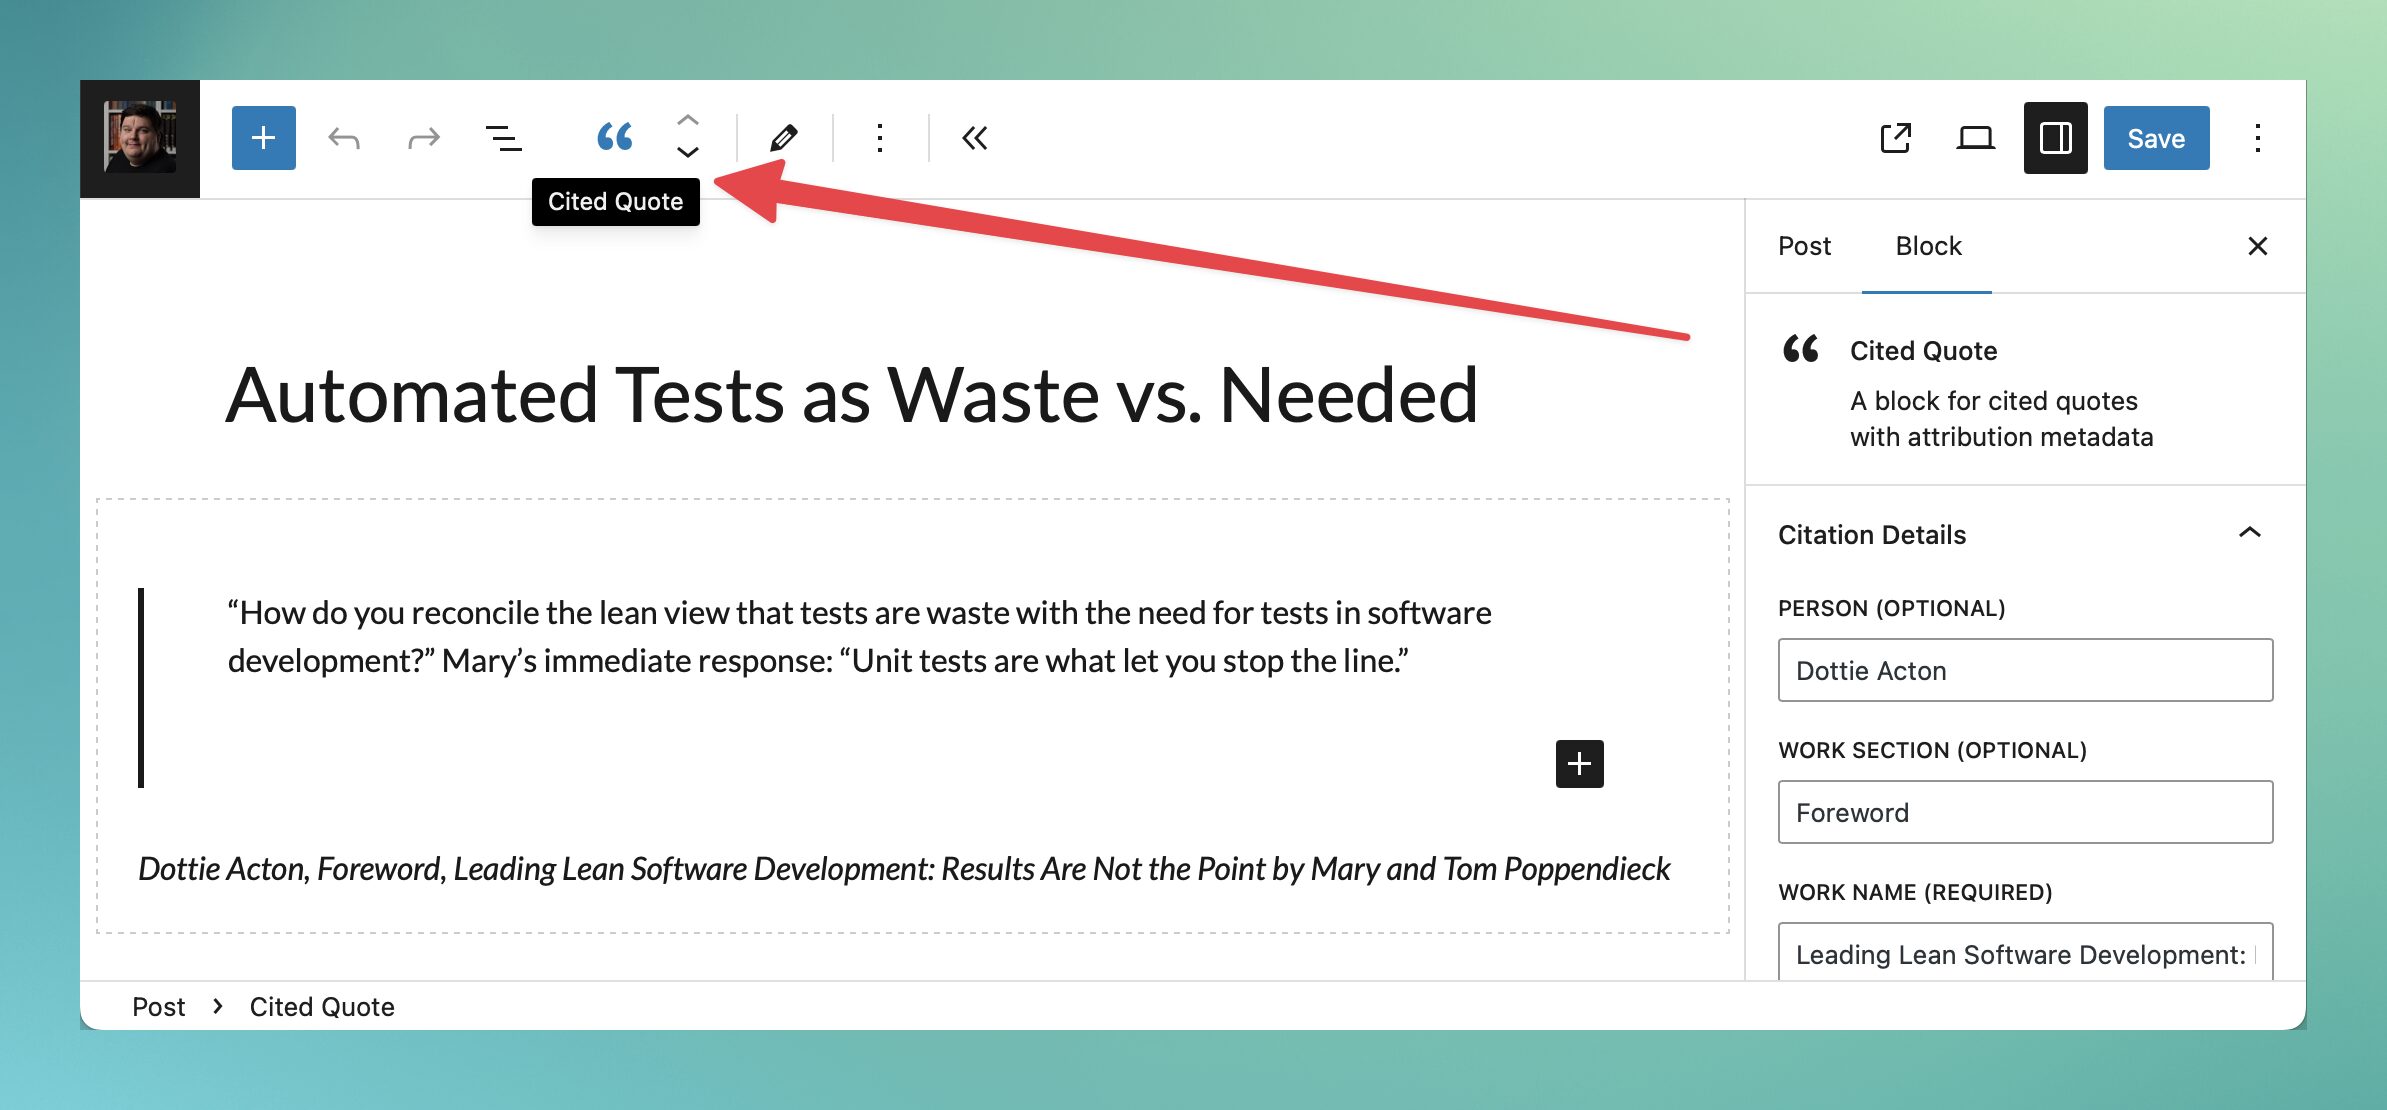Click the undo arrow icon
This screenshot has width=2387, height=1110.
pyautogui.click(x=344, y=138)
